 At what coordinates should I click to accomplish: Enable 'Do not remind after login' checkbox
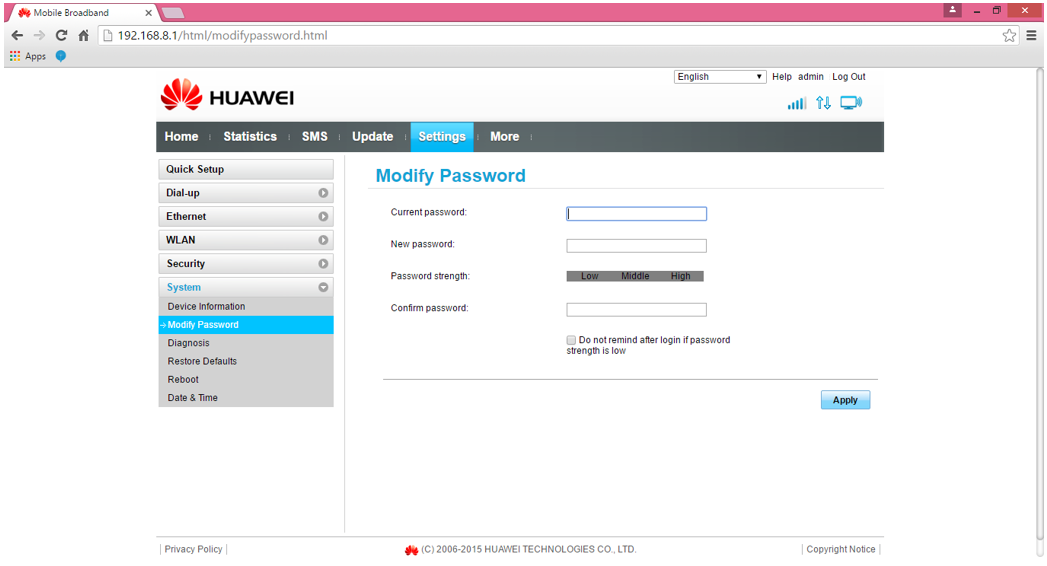pyautogui.click(x=572, y=340)
